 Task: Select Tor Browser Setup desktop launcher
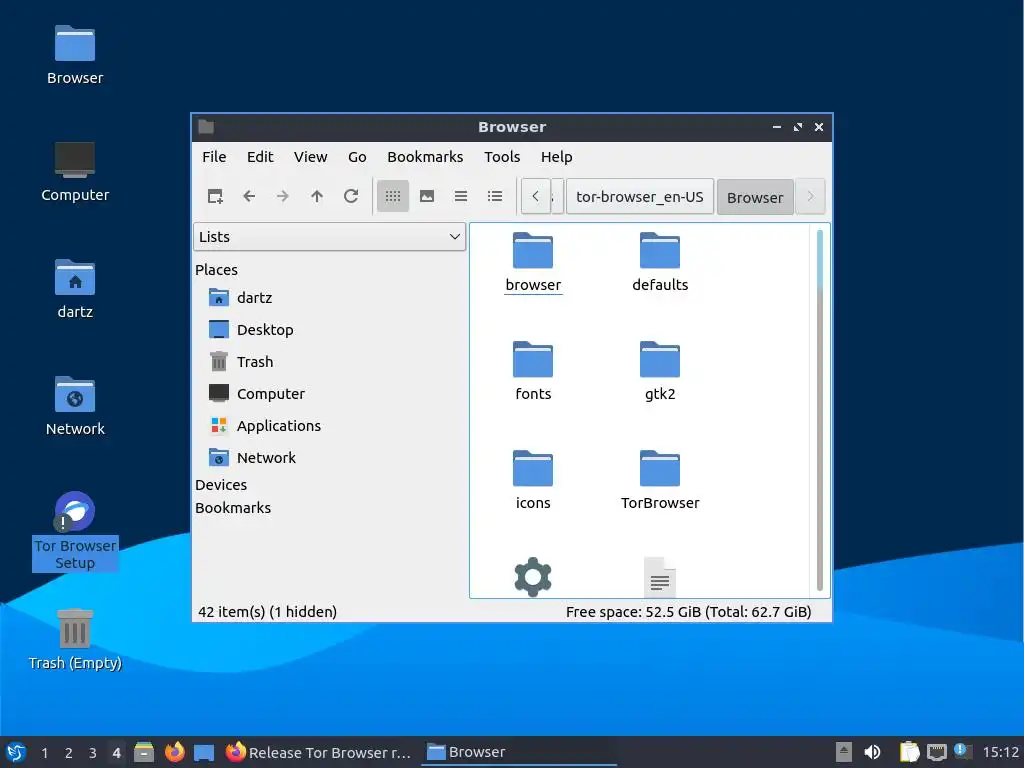point(75,531)
